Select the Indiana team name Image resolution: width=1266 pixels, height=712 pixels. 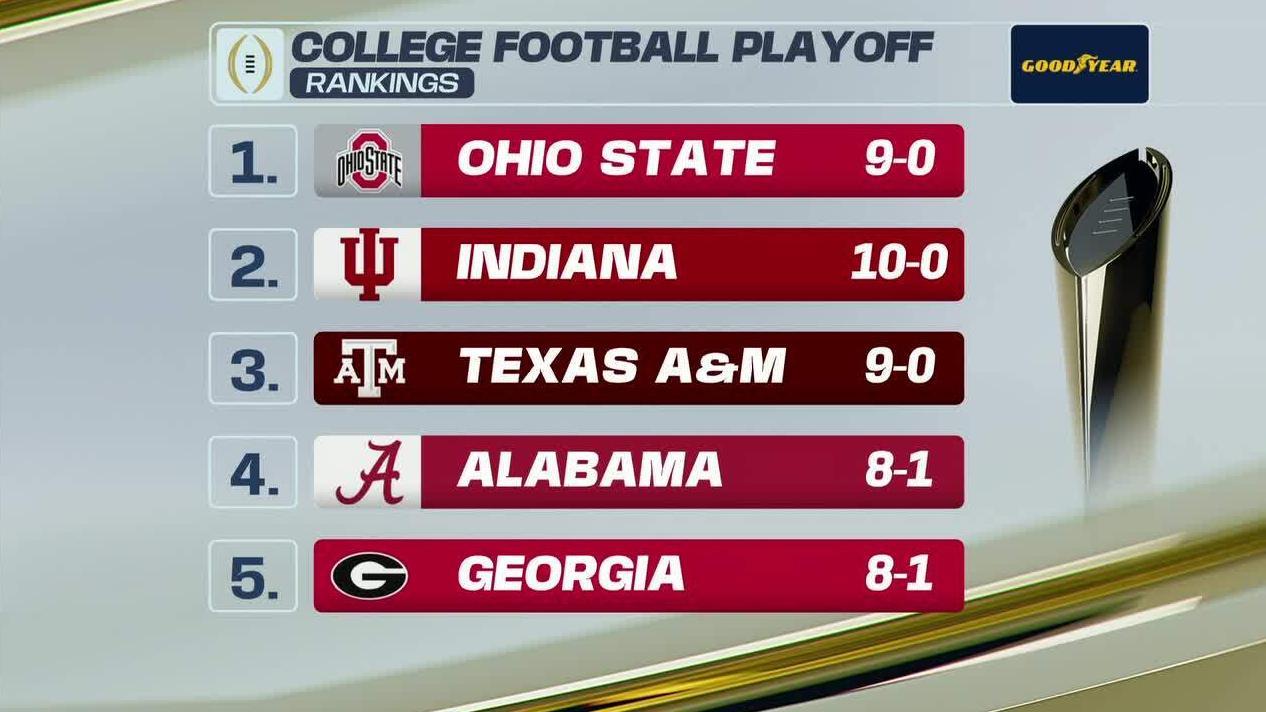coord(566,264)
